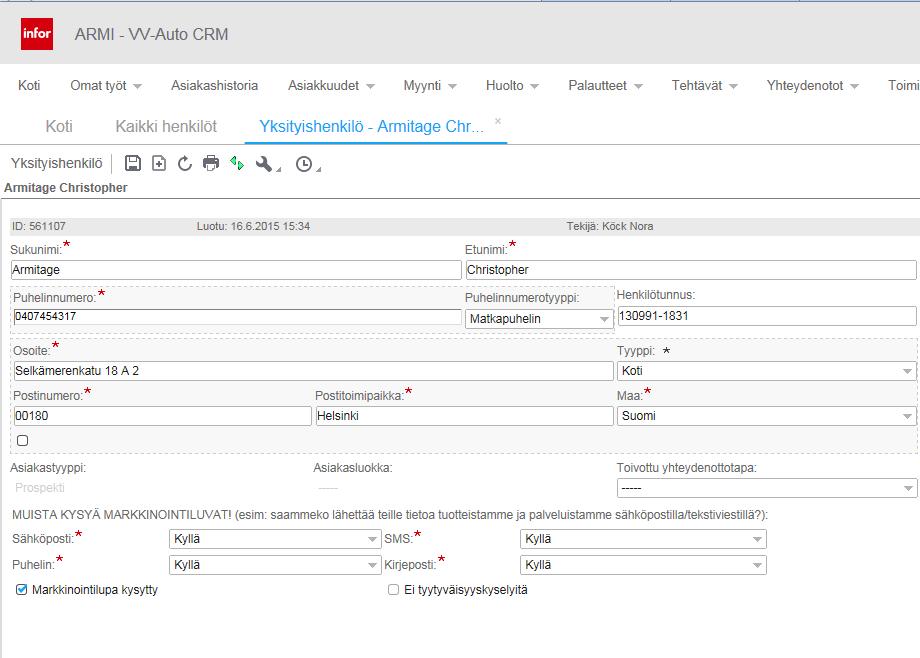
Task: Expand the Omat työt menu
Action: point(106,86)
